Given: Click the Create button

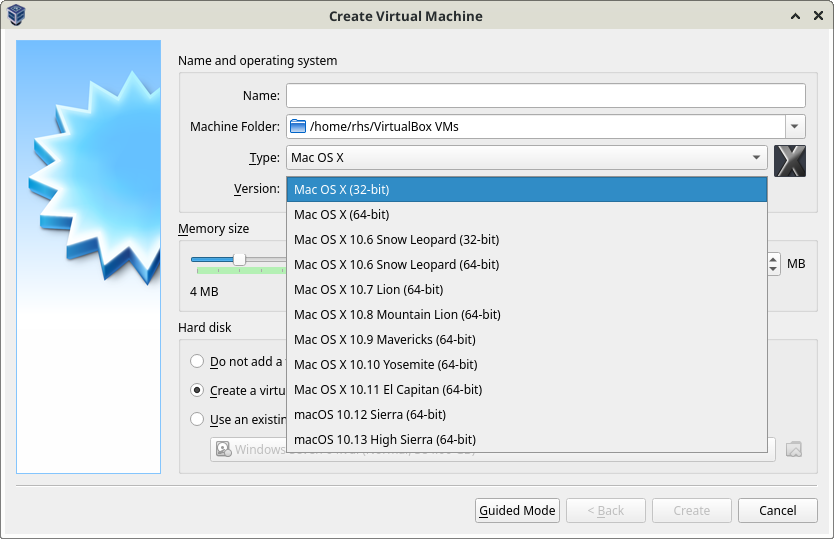Looking at the screenshot, I should point(691,511).
